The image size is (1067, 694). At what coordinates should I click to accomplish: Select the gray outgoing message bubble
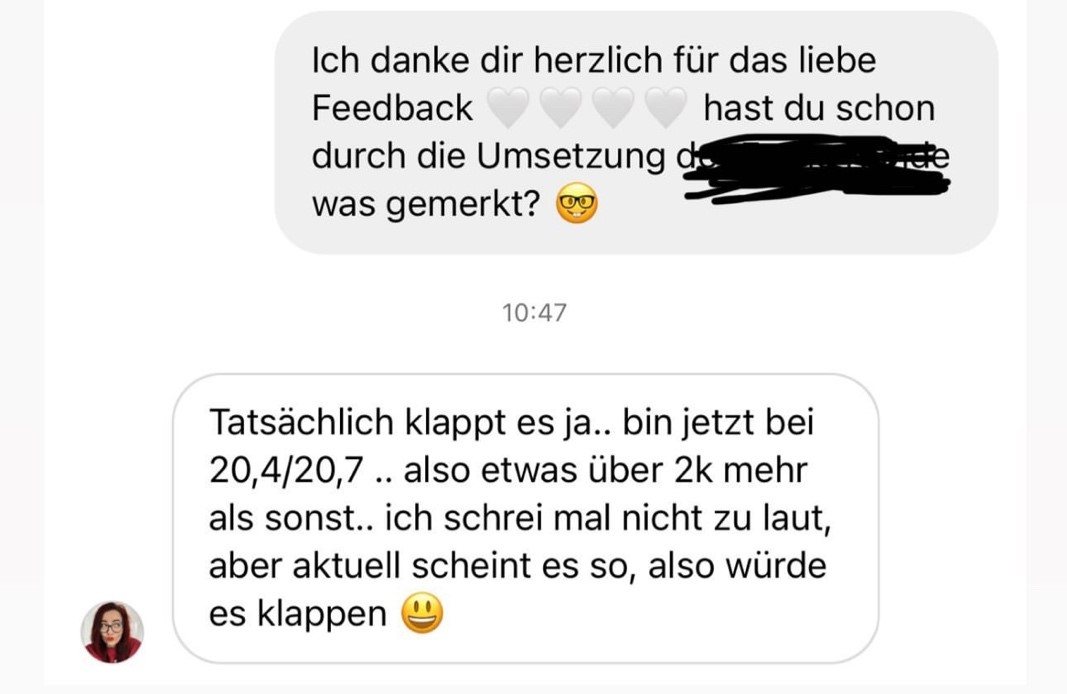pyautogui.click(x=636, y=133)
